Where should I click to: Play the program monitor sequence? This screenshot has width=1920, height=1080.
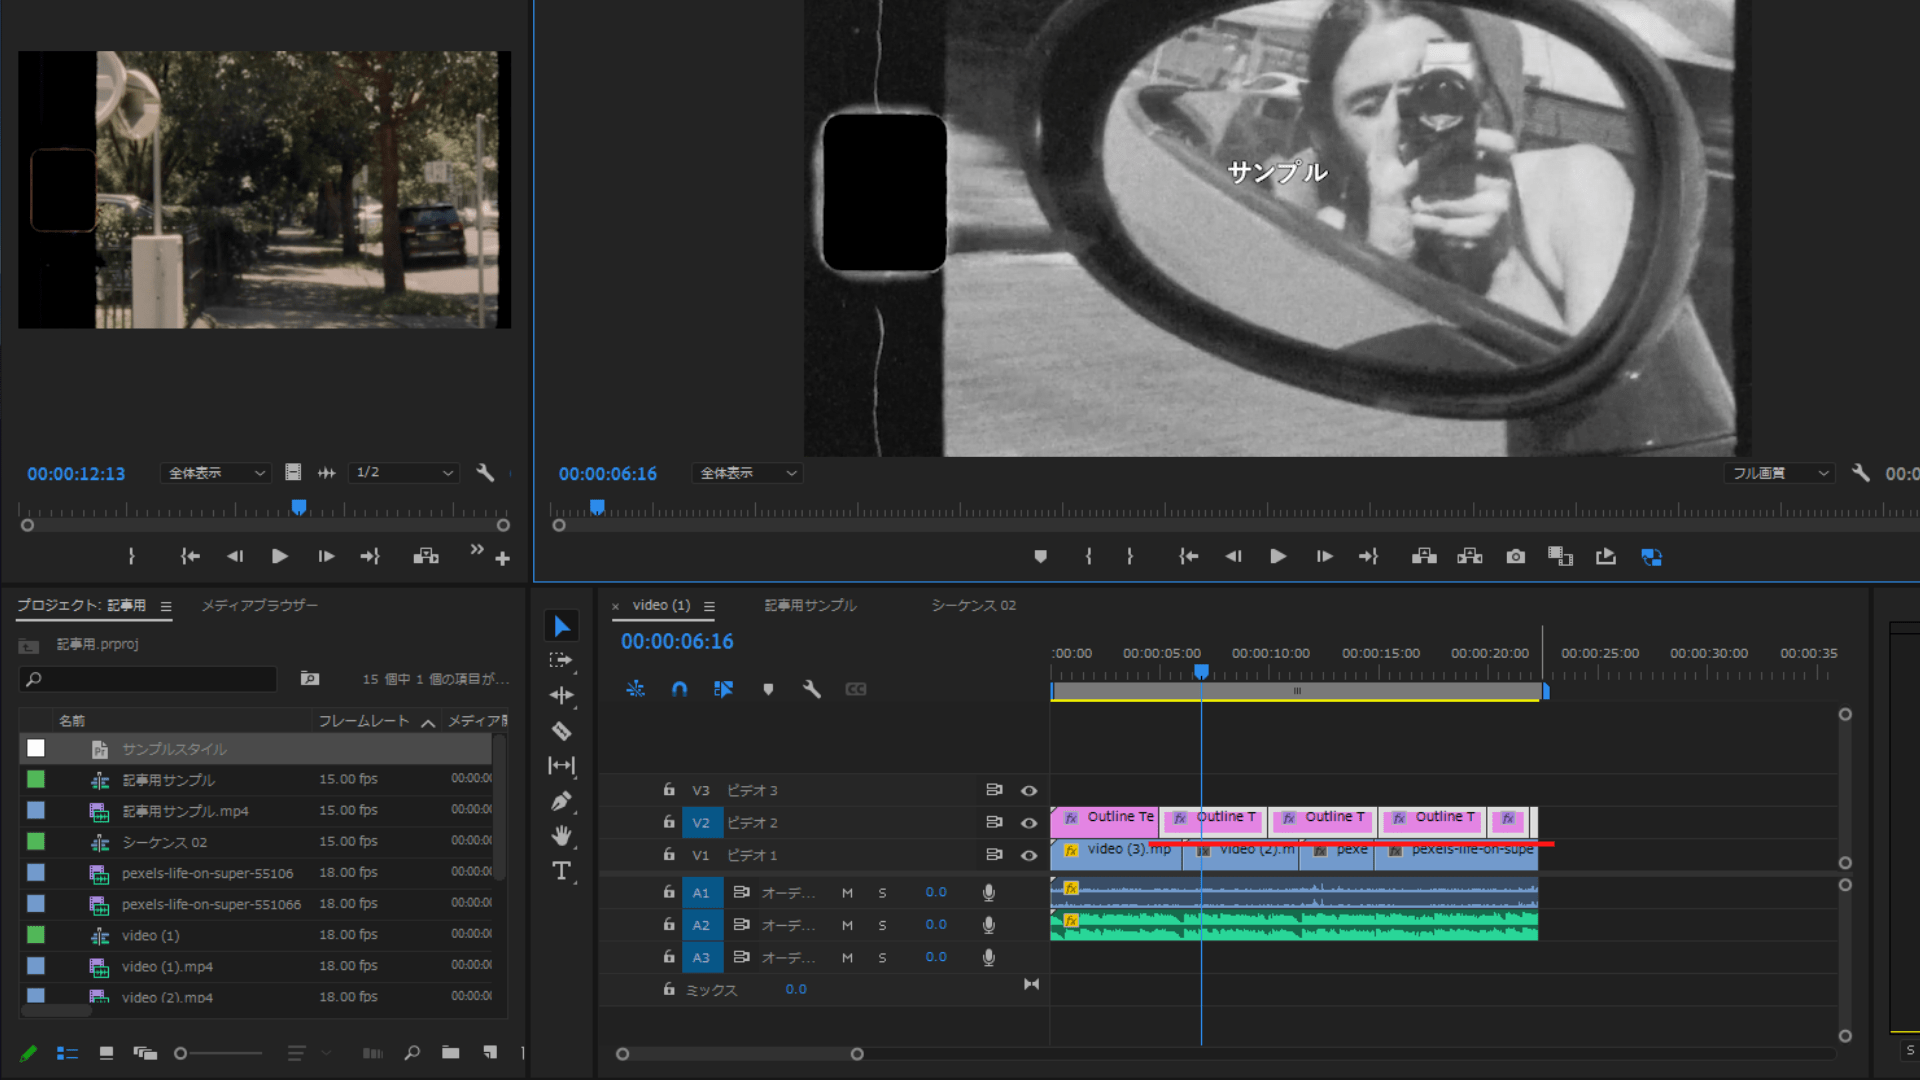1277,557
